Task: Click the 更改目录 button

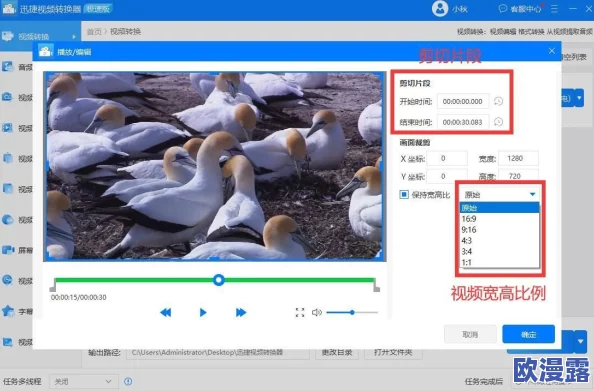Action: click(x=337, y=352)
